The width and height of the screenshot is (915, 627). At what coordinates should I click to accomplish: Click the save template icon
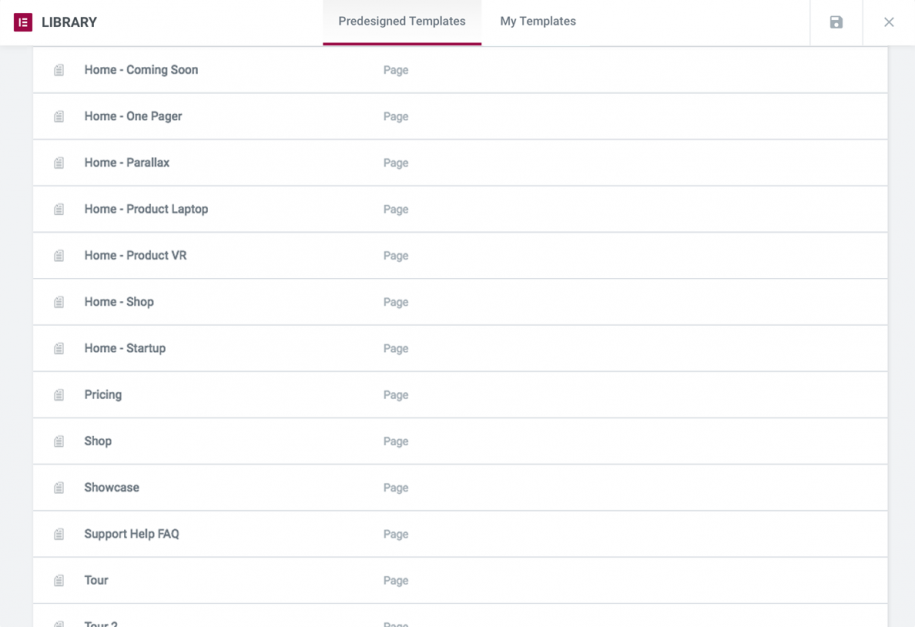coord(836,22)
